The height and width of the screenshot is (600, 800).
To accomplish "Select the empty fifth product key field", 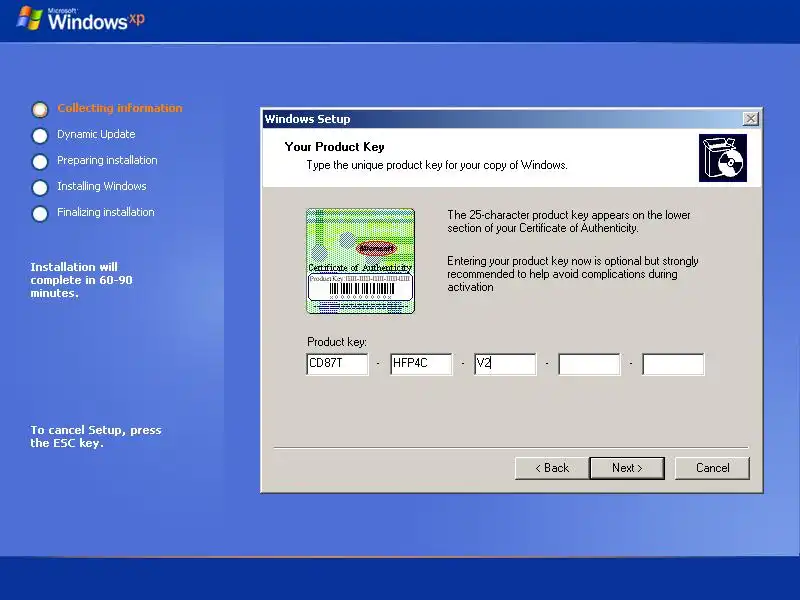I will pyautogui.click(x=673, y=364).
